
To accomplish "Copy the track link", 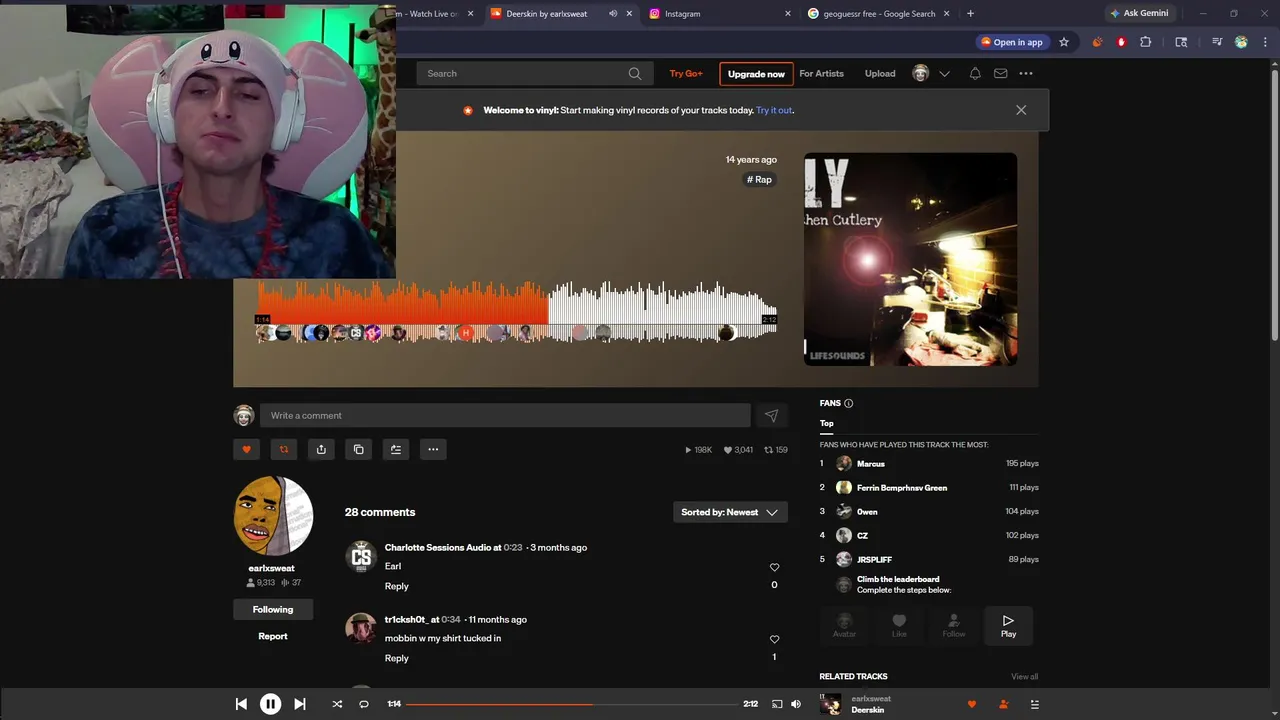I will (359, 449).
